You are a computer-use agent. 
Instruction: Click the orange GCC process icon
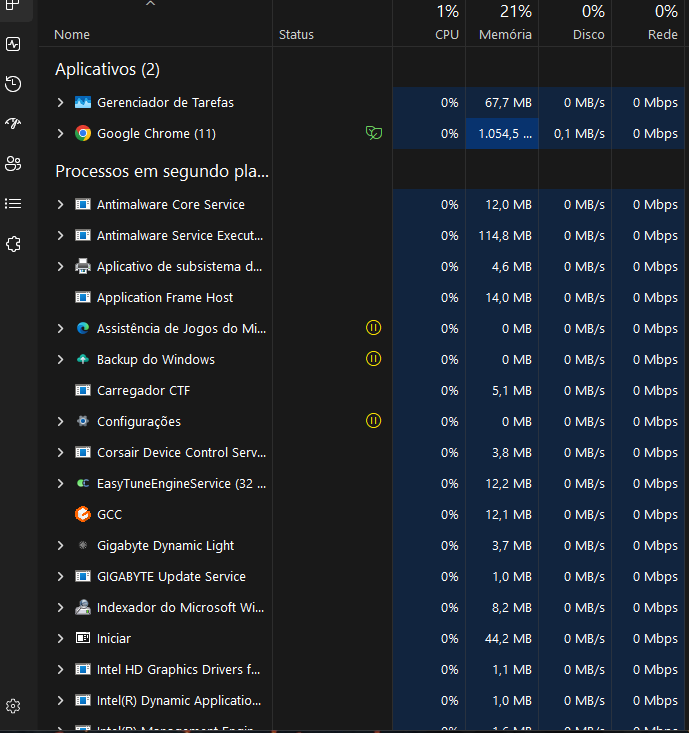point(83,514)
